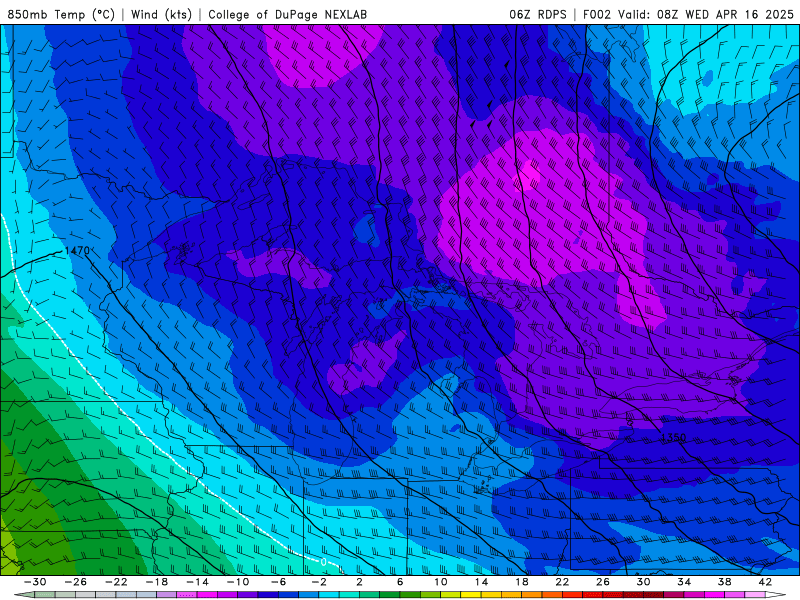Click the 18 color bar label
This screenshot has width=800, height=600.
(x=521, y=582)
